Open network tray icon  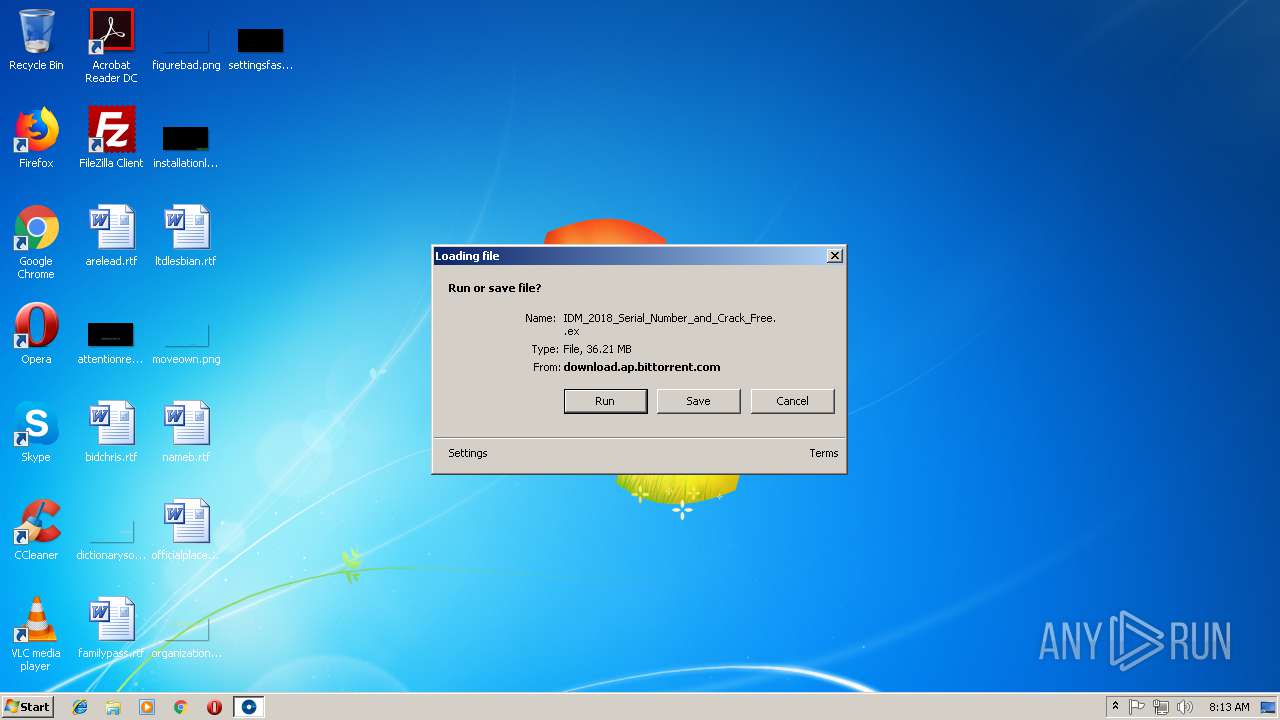pyautogui.click(x=1161, y=707)
